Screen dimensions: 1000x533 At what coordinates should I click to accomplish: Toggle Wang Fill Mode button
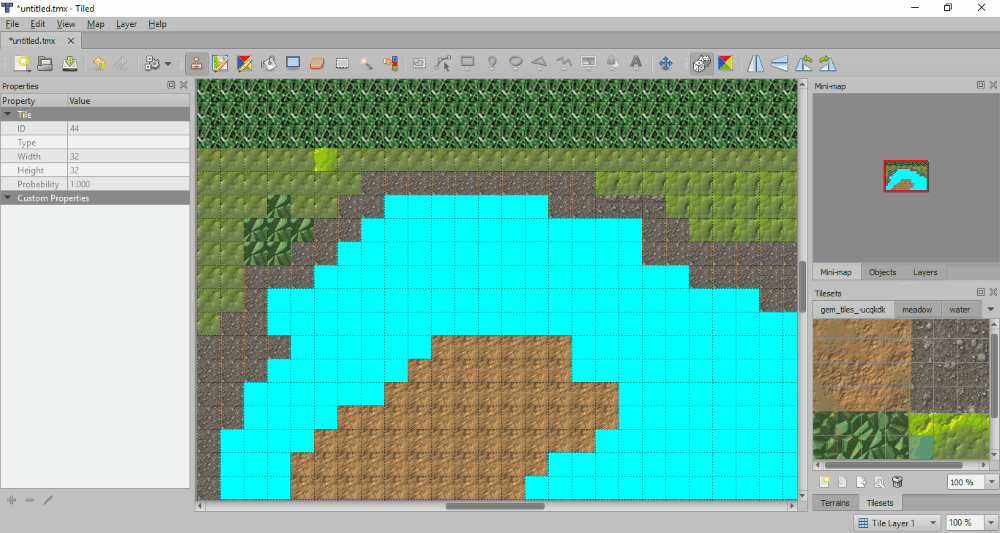tap(726, 63)
